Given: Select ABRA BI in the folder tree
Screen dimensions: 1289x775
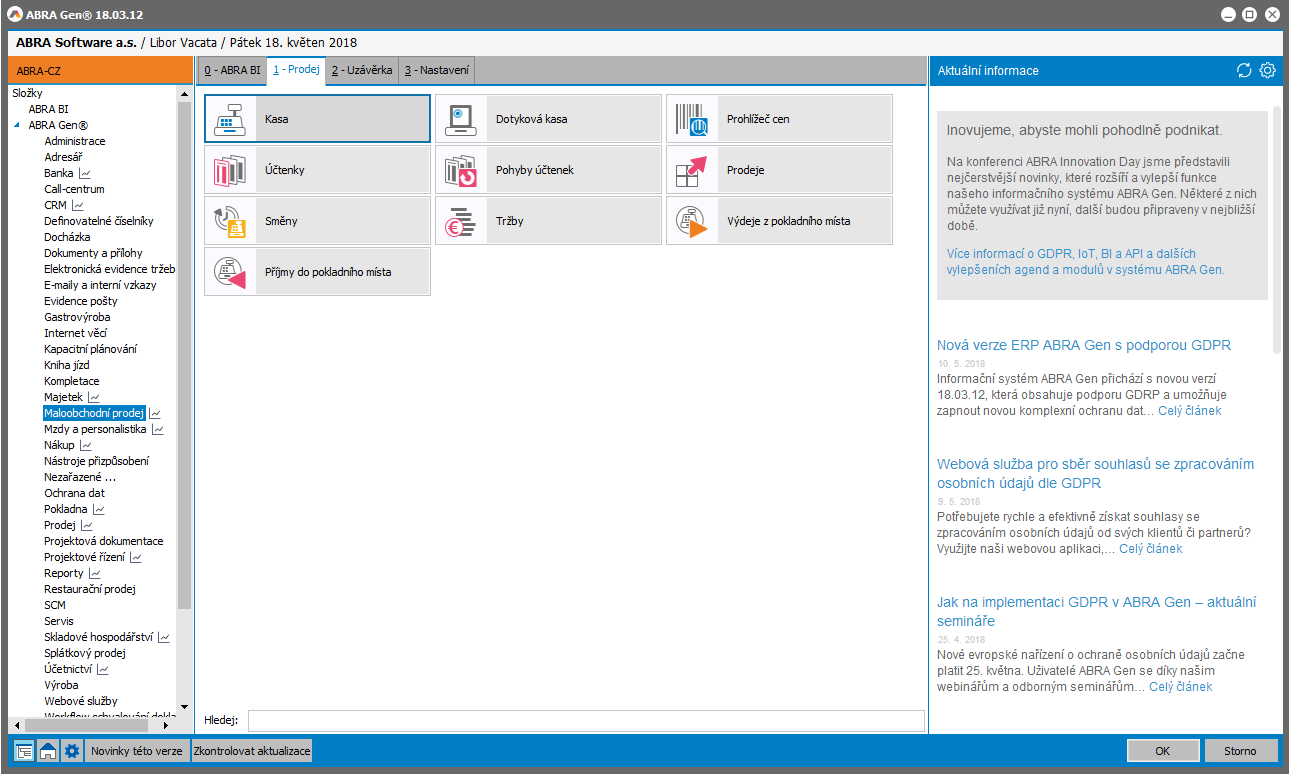Looking at the screenshot, I should coord(48,109).
